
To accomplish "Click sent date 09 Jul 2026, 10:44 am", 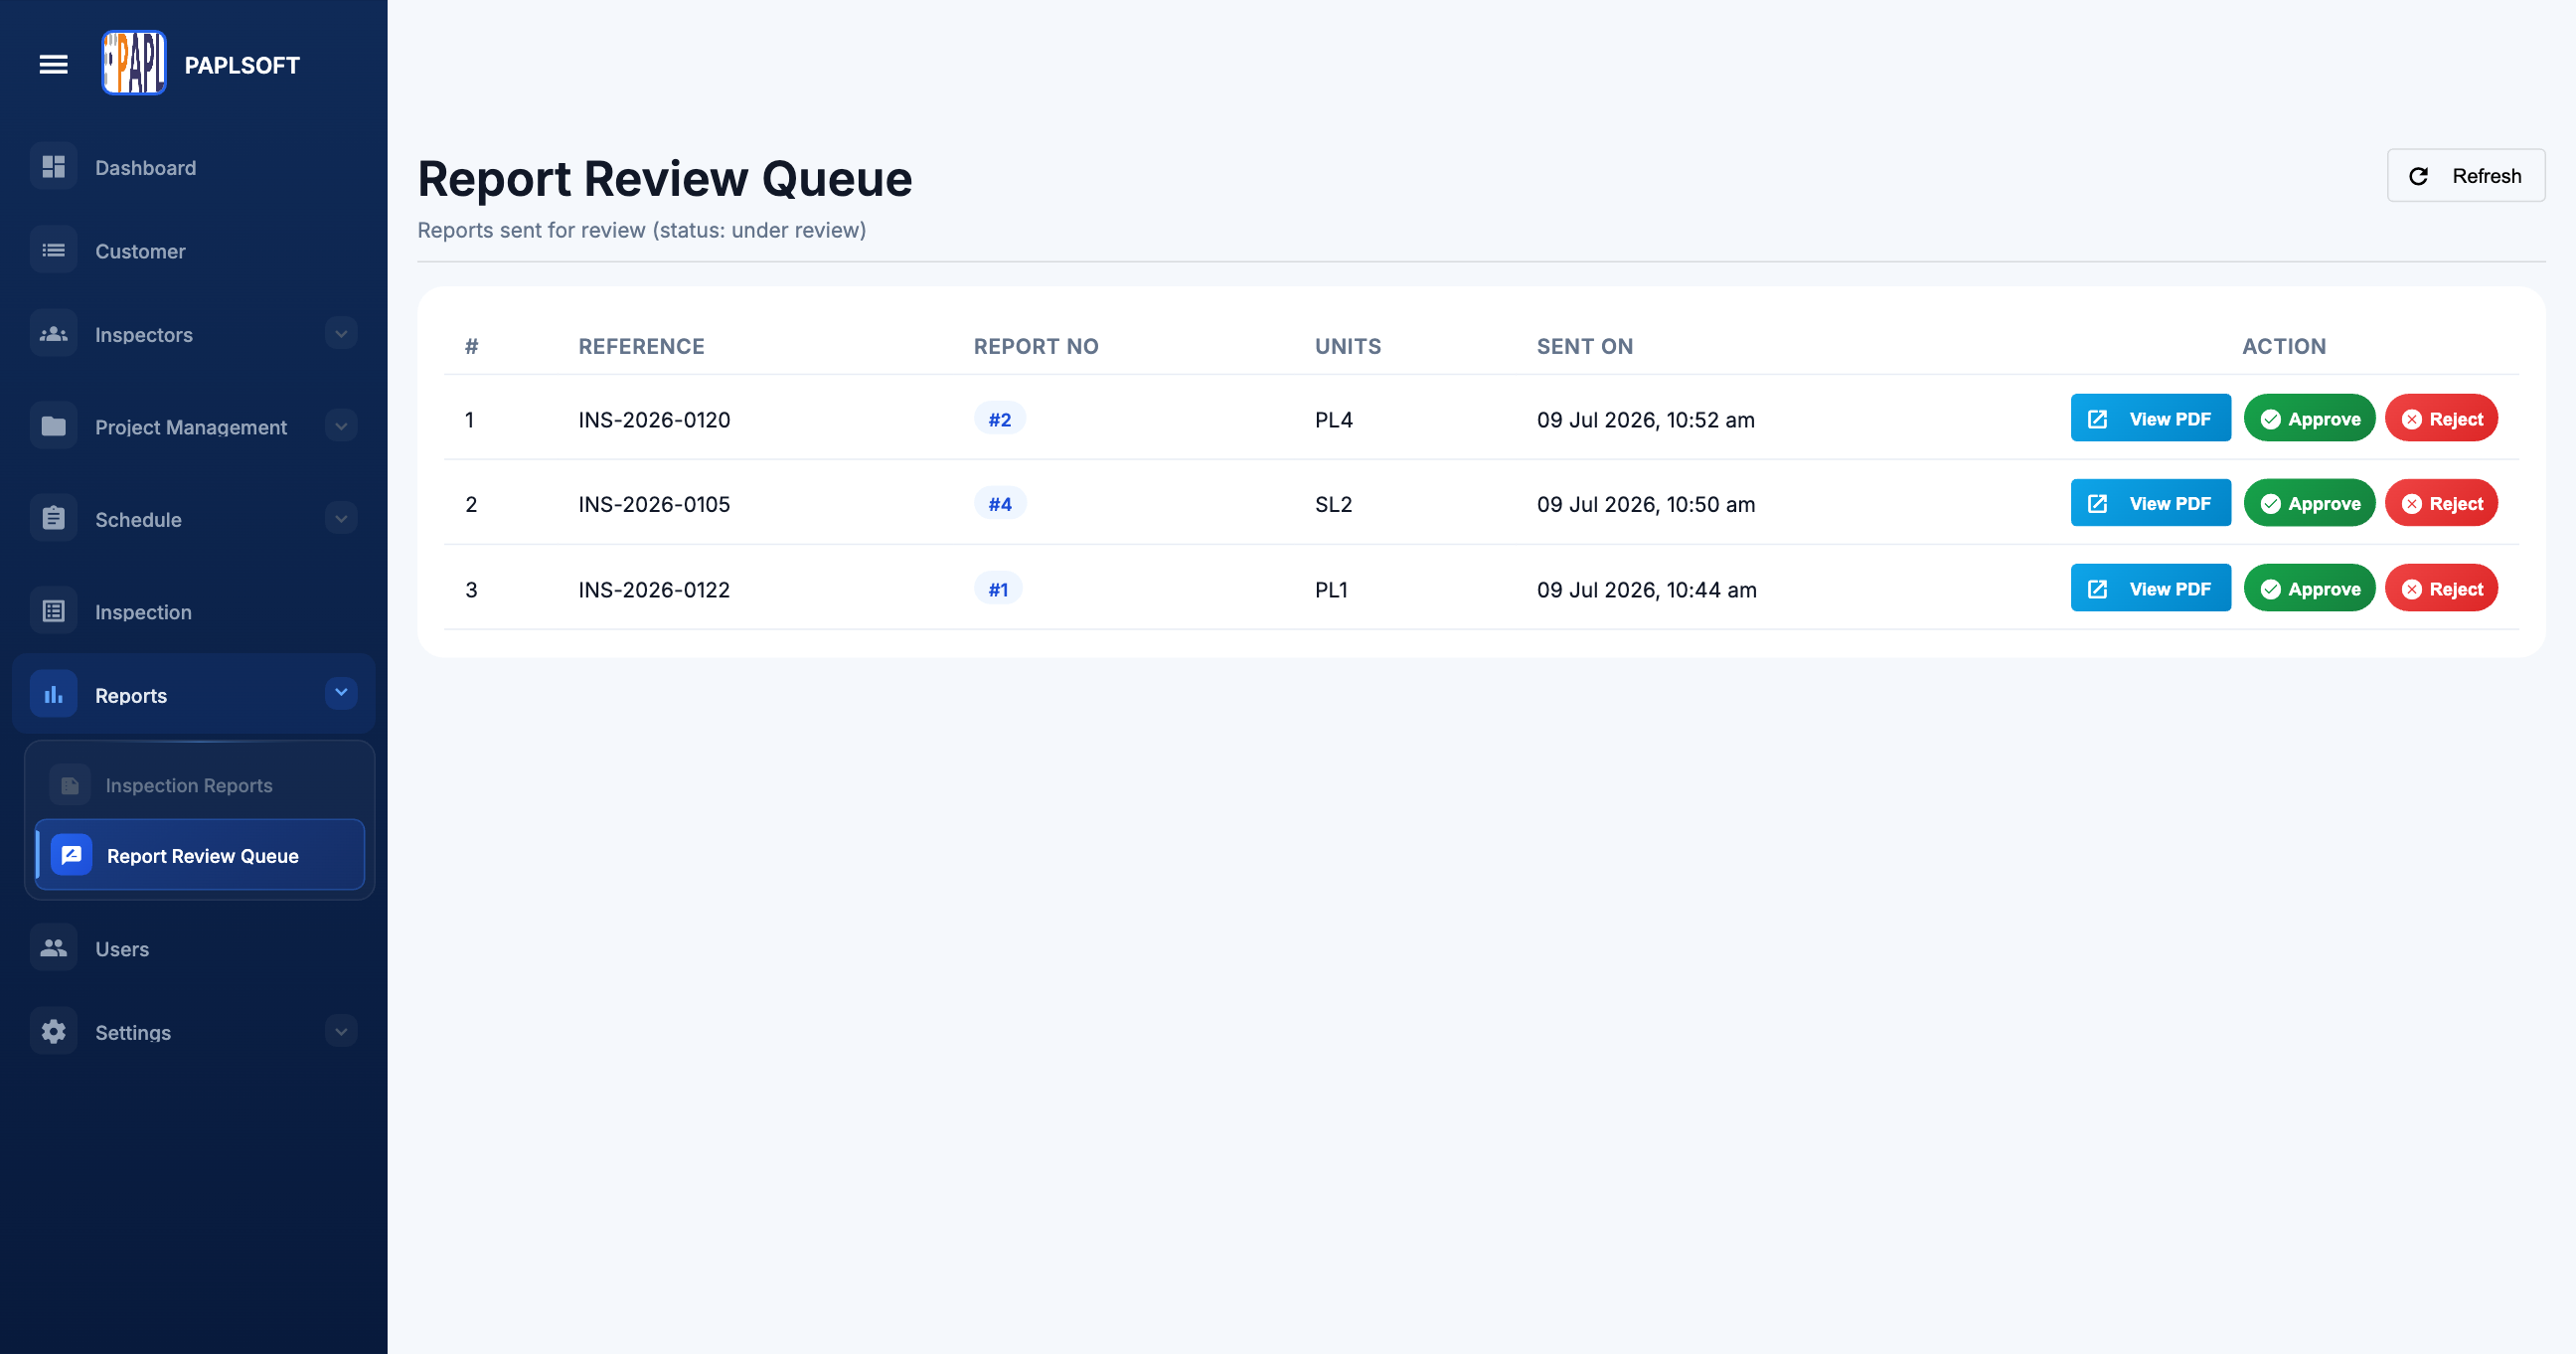I will pos(1646,589).
